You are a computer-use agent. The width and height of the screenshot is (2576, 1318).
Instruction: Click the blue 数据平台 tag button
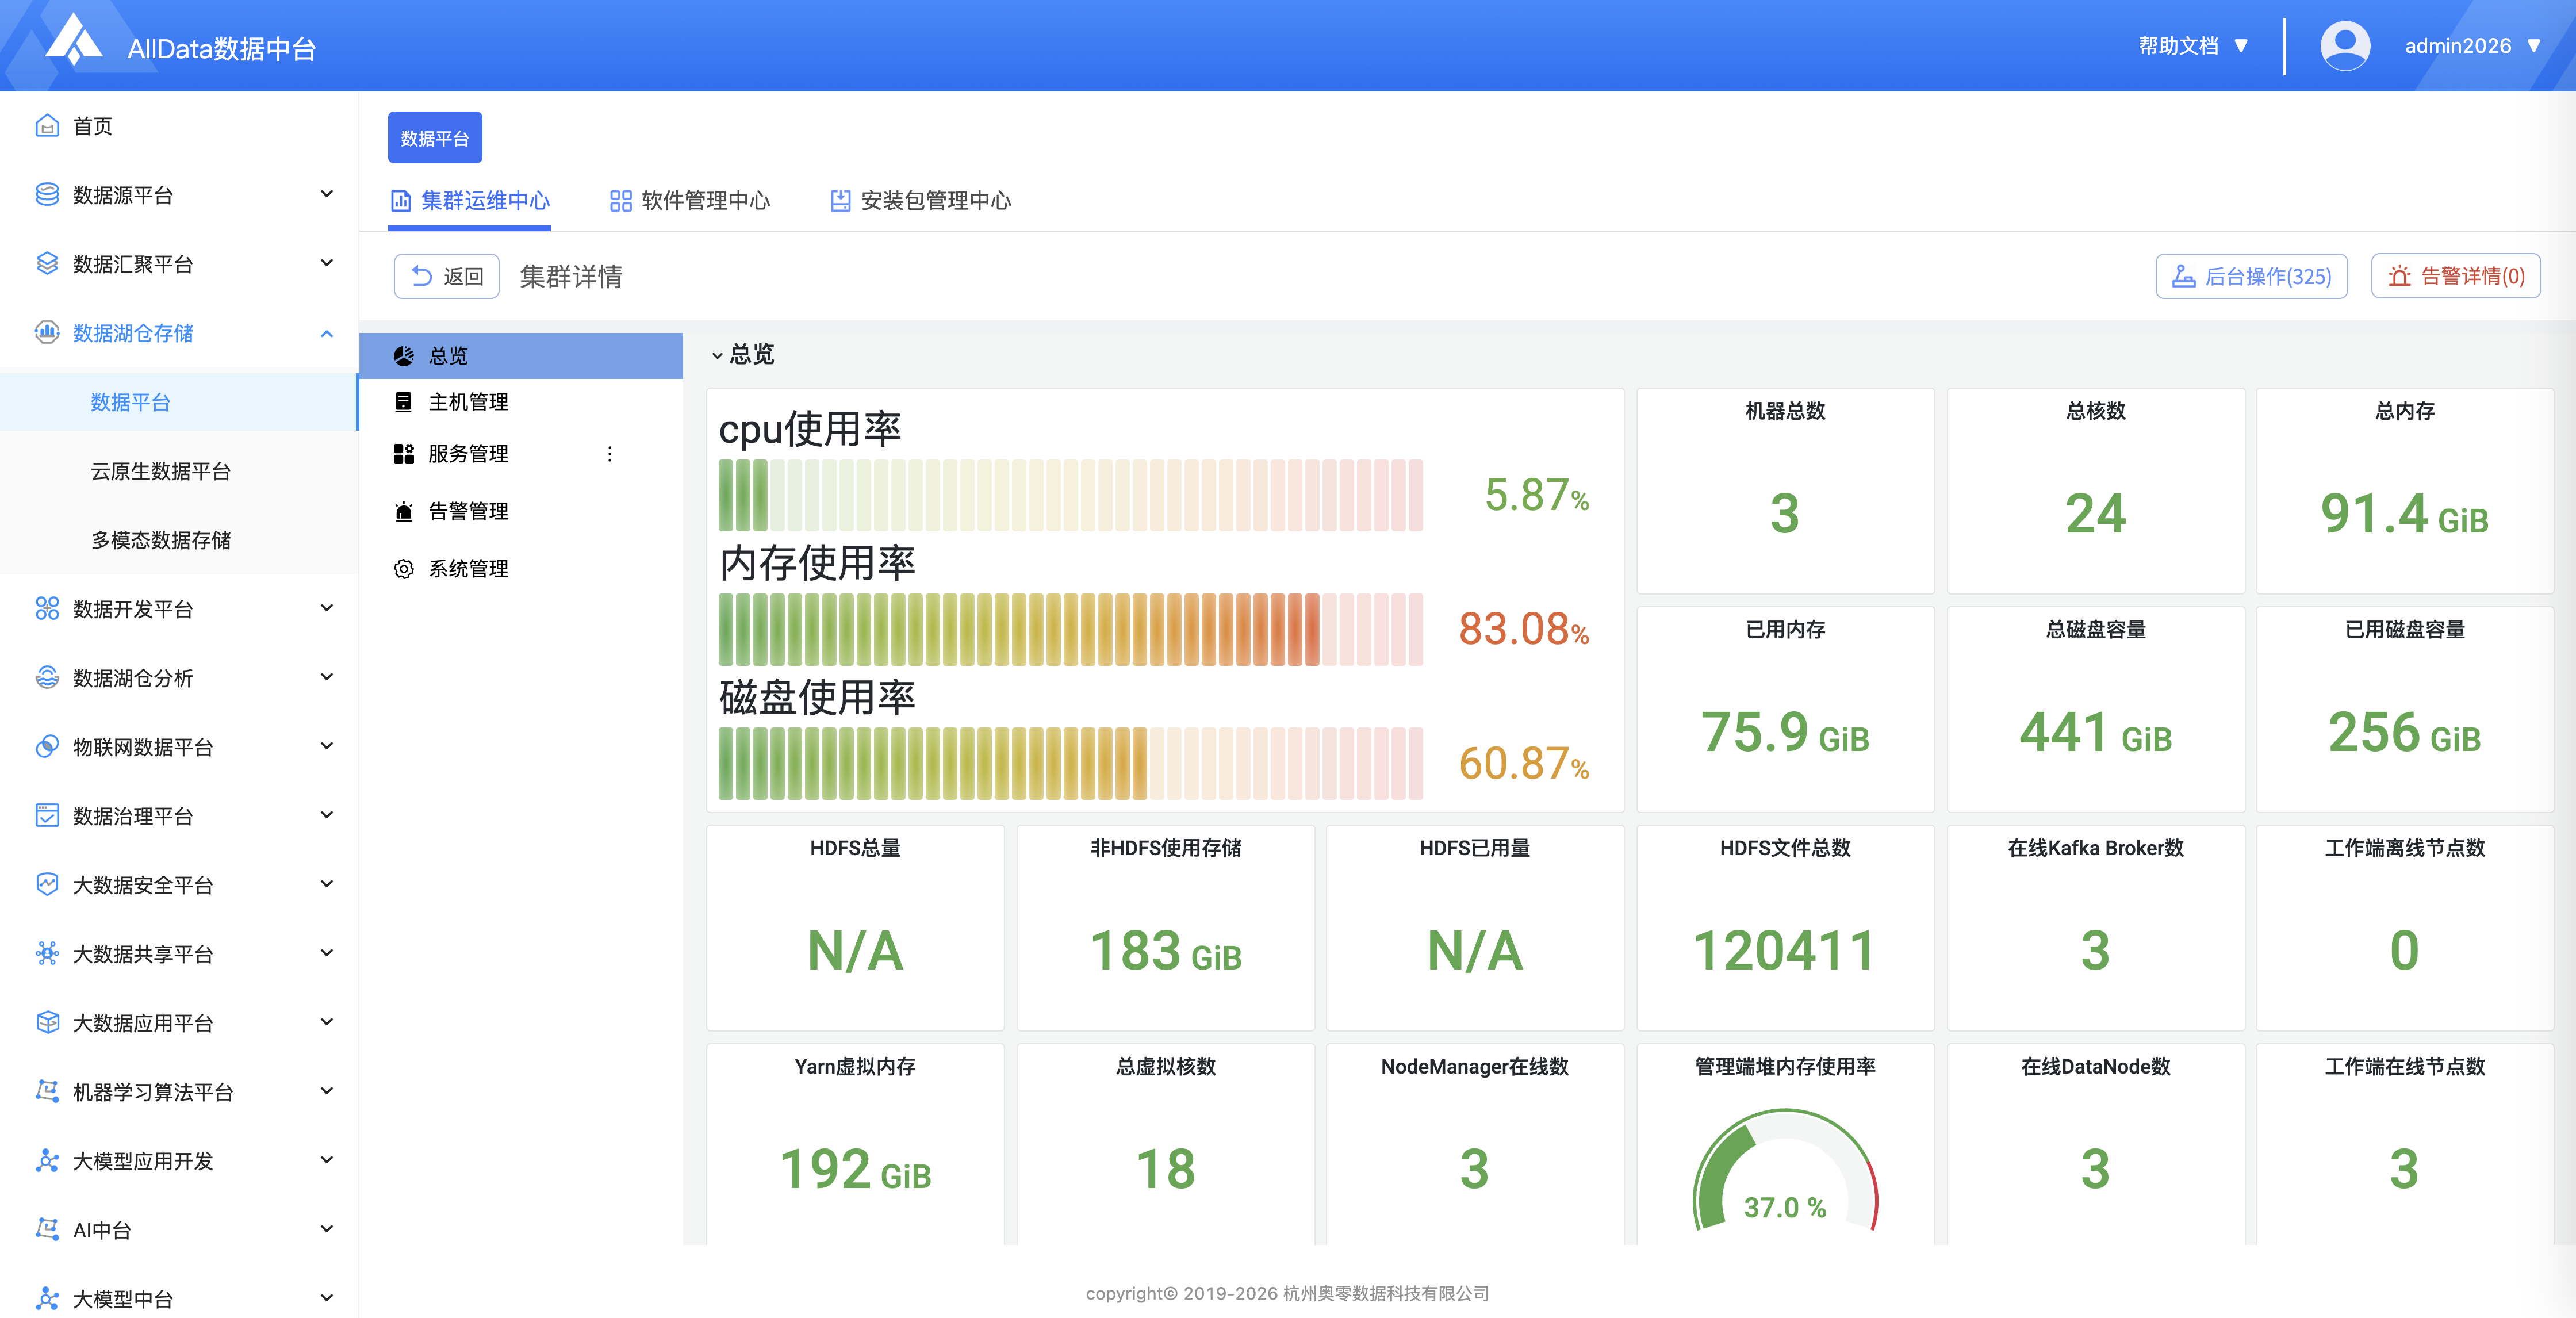click(435, 138)
